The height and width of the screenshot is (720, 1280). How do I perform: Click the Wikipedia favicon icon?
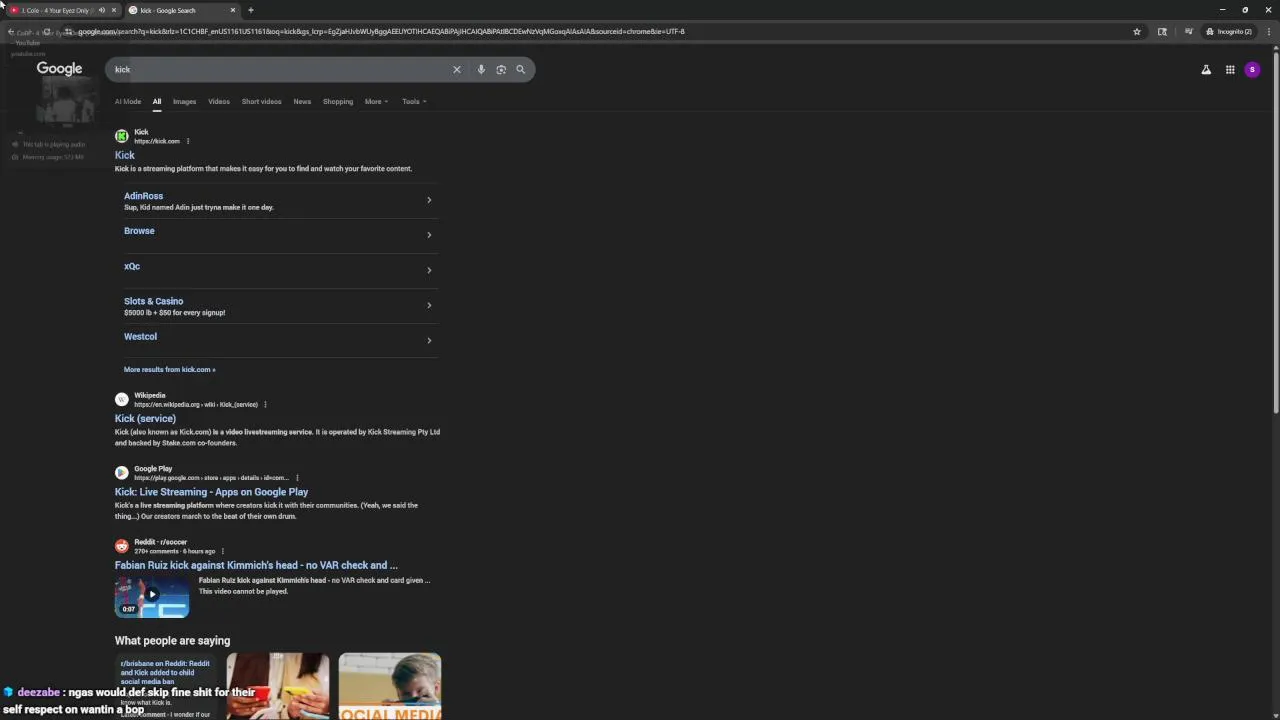tap(122, 399)
